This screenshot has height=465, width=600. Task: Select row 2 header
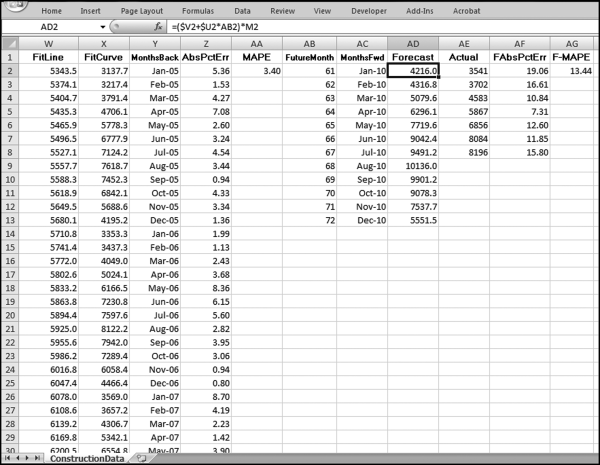tap(10, 71)
